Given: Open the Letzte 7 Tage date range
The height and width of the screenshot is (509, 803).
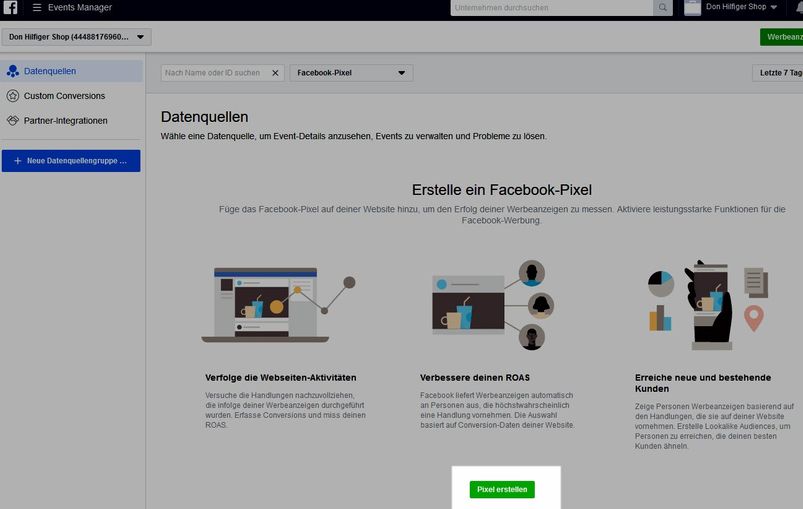Looking at the screenshot, I should [777, 73].
